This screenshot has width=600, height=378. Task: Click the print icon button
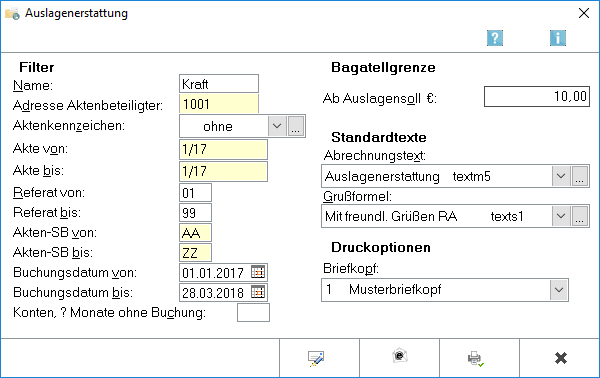(476, 359)
